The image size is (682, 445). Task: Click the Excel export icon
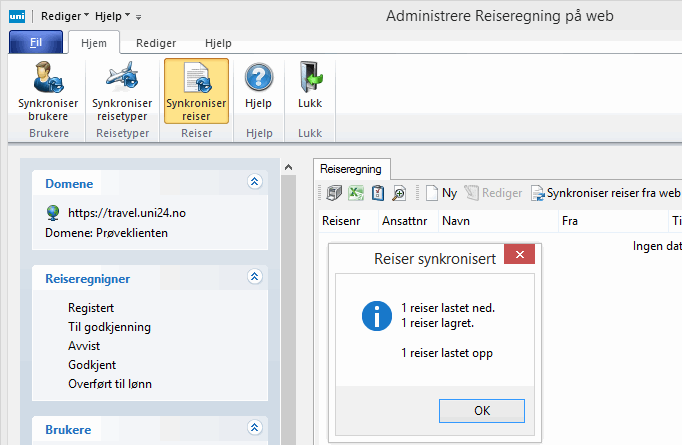coord(356,194)
